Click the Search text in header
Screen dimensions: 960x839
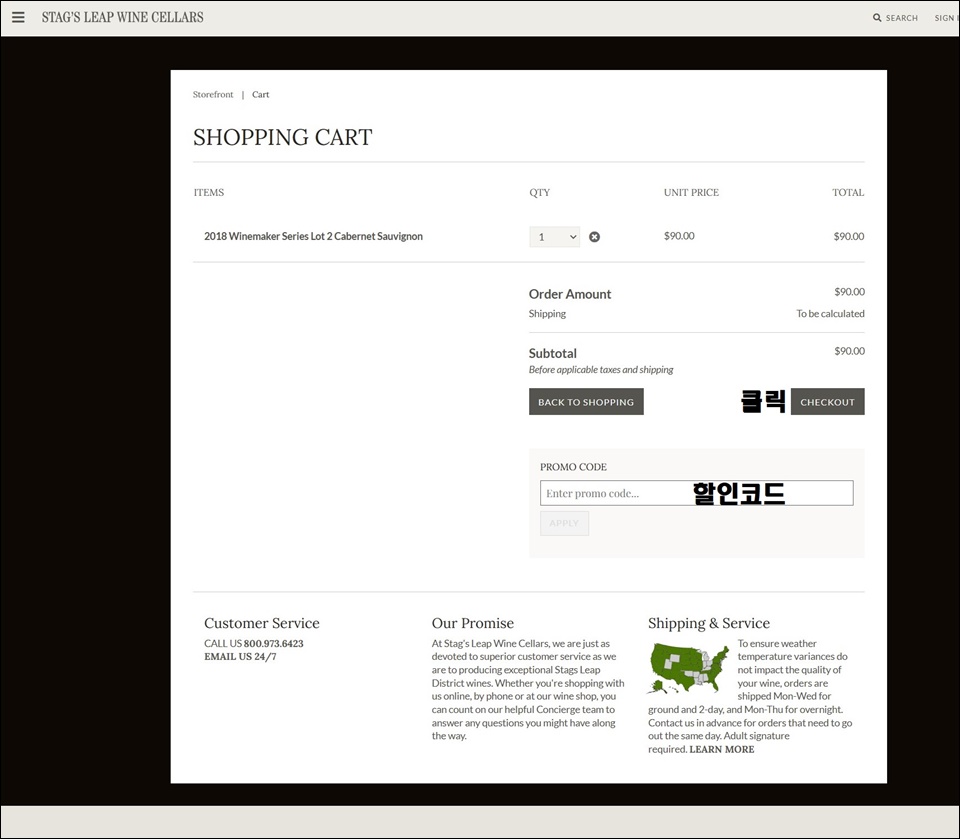tap(902, 18)
